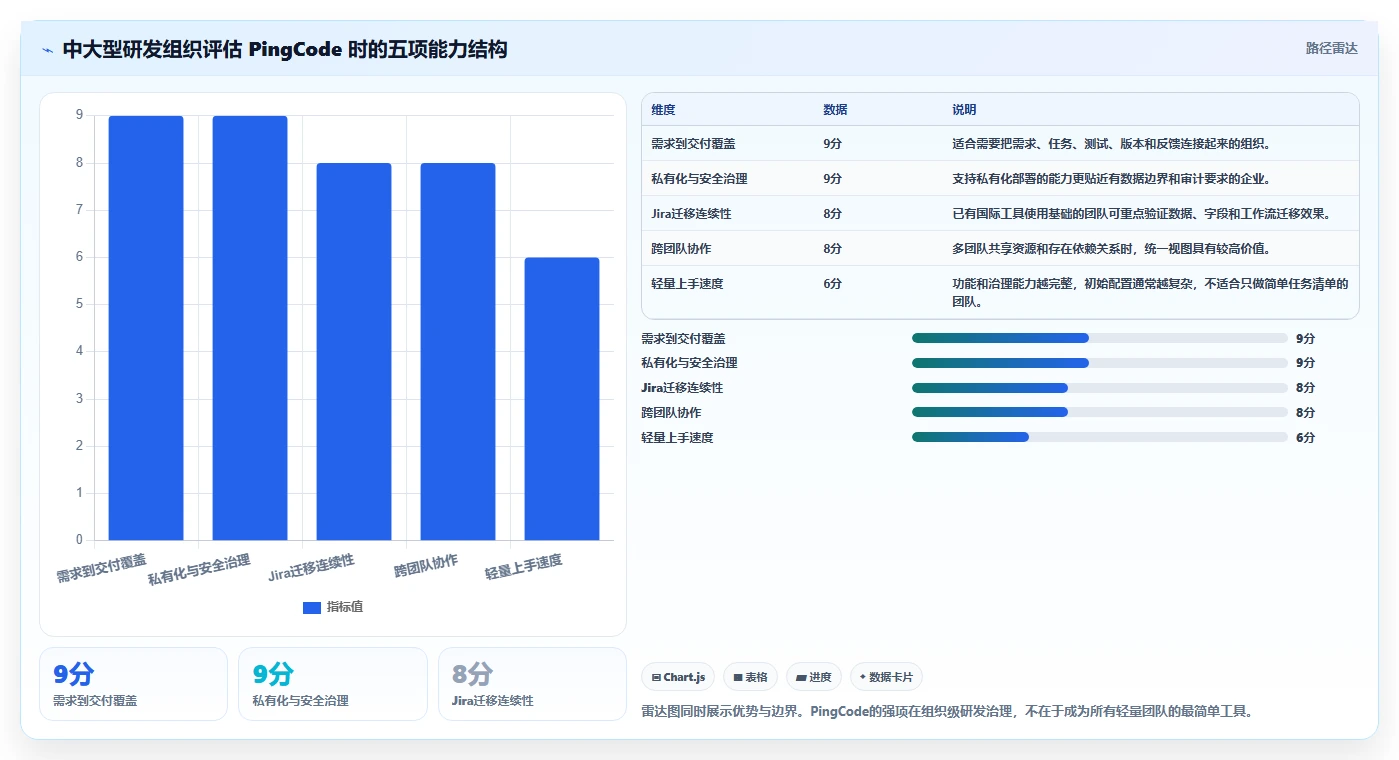Click the chart bar for Jira迁移连续性
The image size is (1399, 760).
pos(354,352)
